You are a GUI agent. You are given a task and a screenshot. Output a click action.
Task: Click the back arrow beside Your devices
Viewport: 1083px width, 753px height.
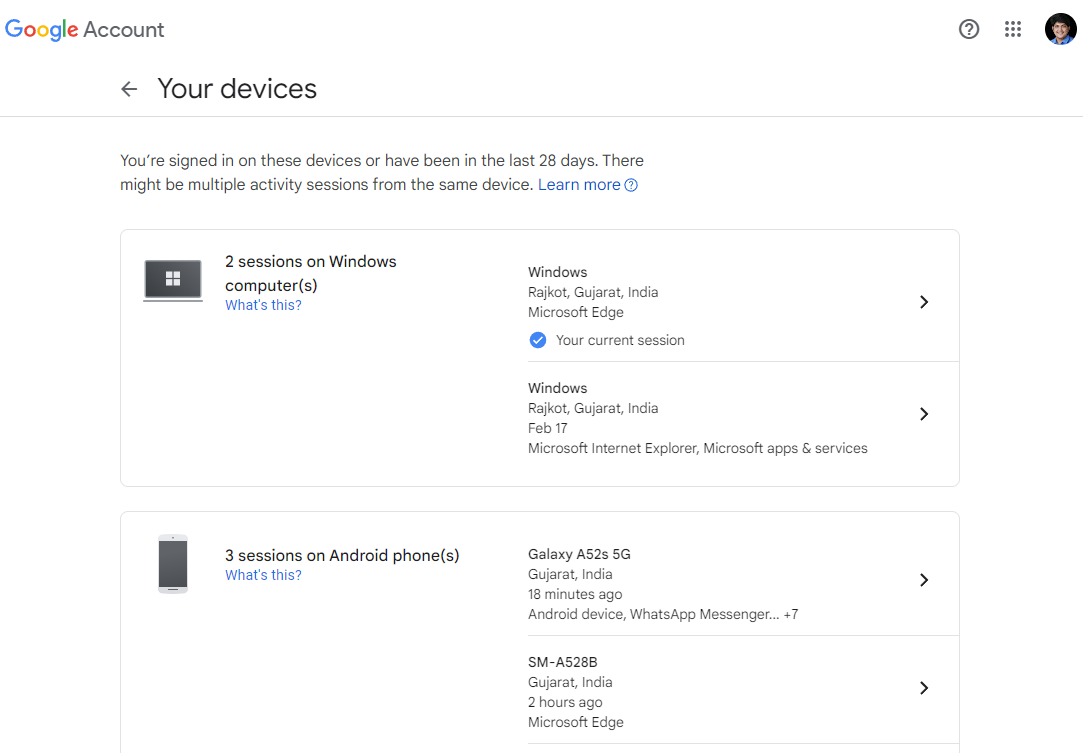[x=129, y=89]
